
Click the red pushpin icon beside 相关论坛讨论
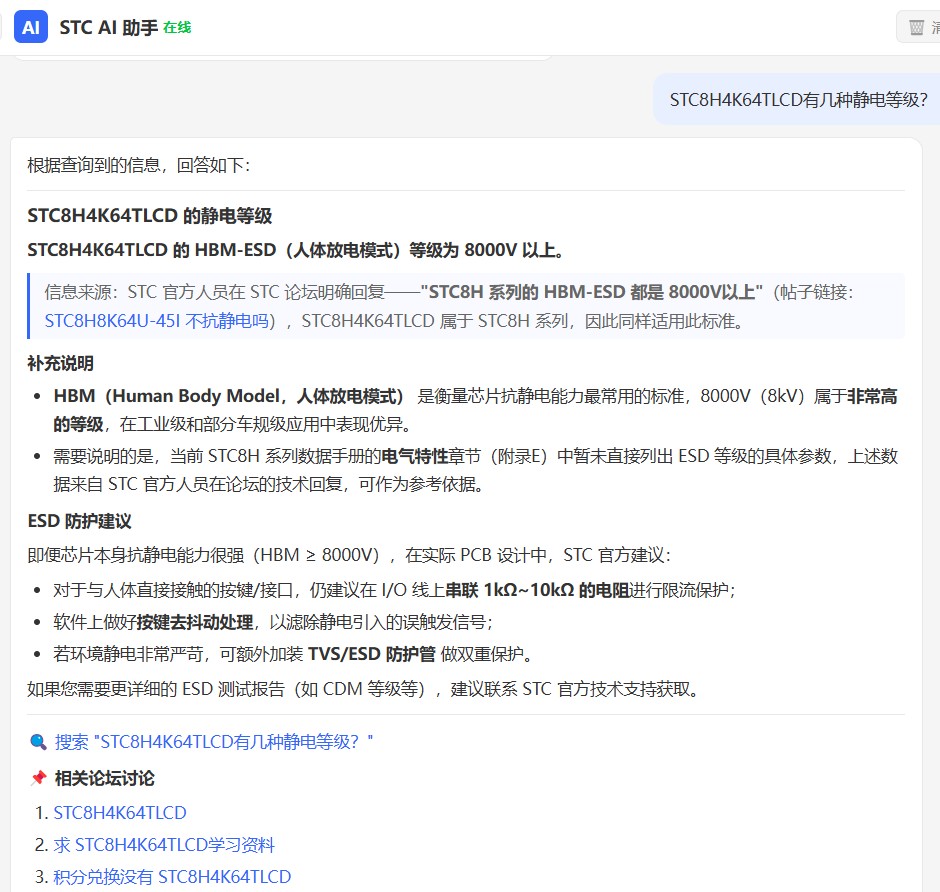click(38, 778)
